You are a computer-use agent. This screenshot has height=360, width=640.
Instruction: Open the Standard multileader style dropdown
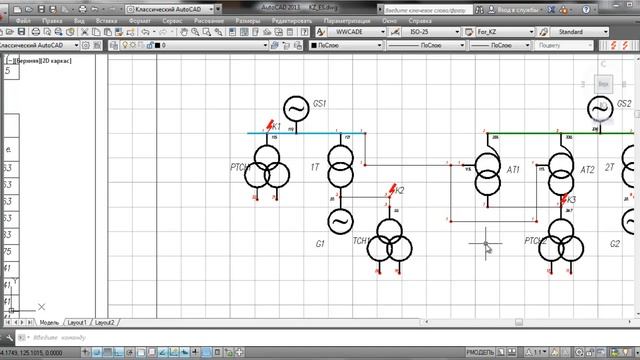tap(605, 32)
